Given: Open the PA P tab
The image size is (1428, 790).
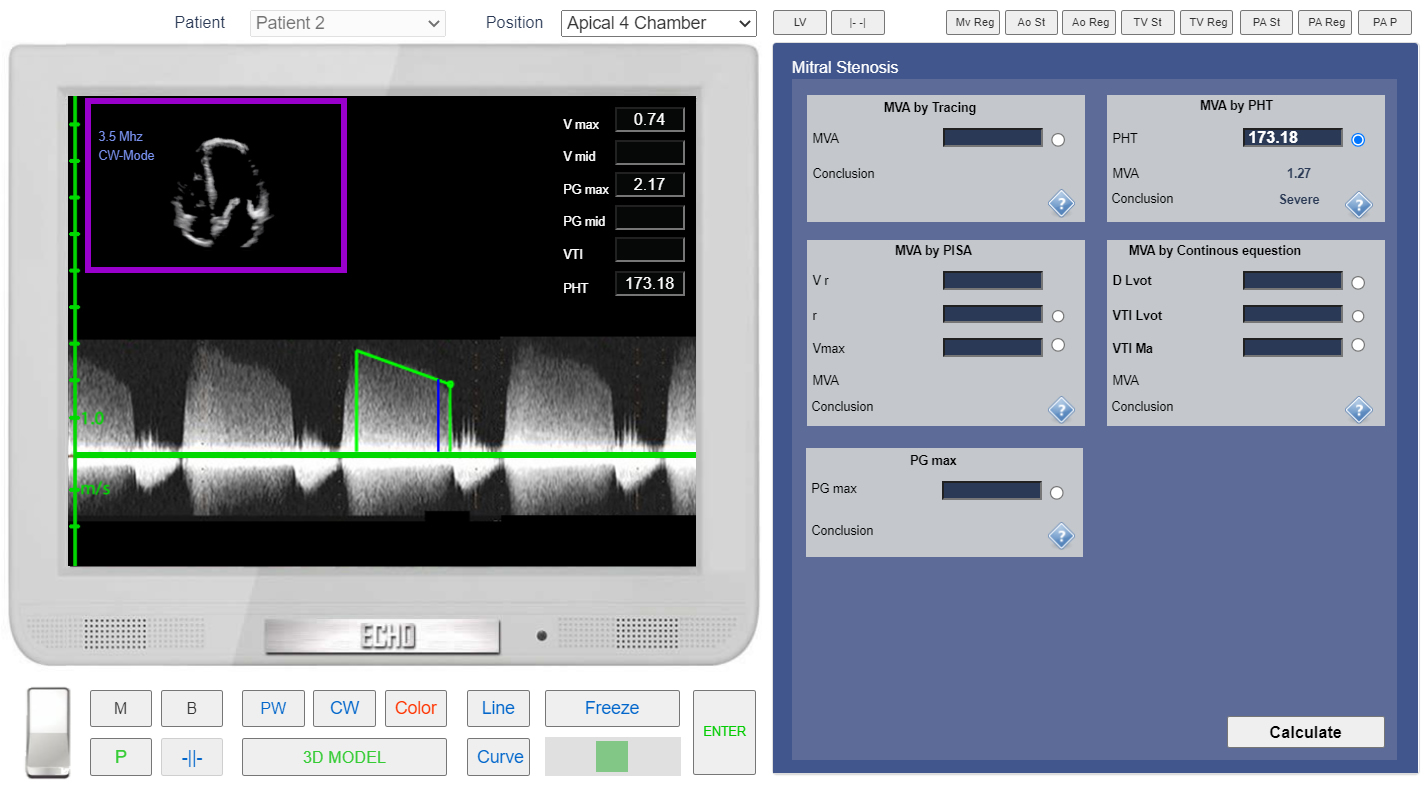Looking at the screenshot, I should [1385, 23].
